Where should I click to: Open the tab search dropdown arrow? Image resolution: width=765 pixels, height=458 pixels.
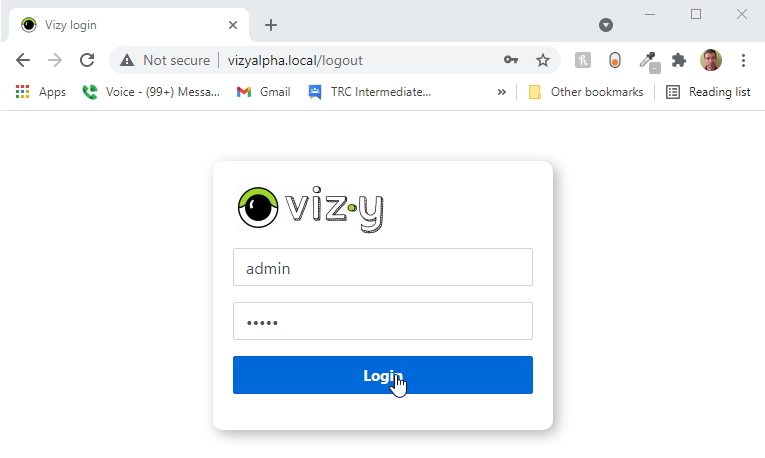(x=605, y=25)
